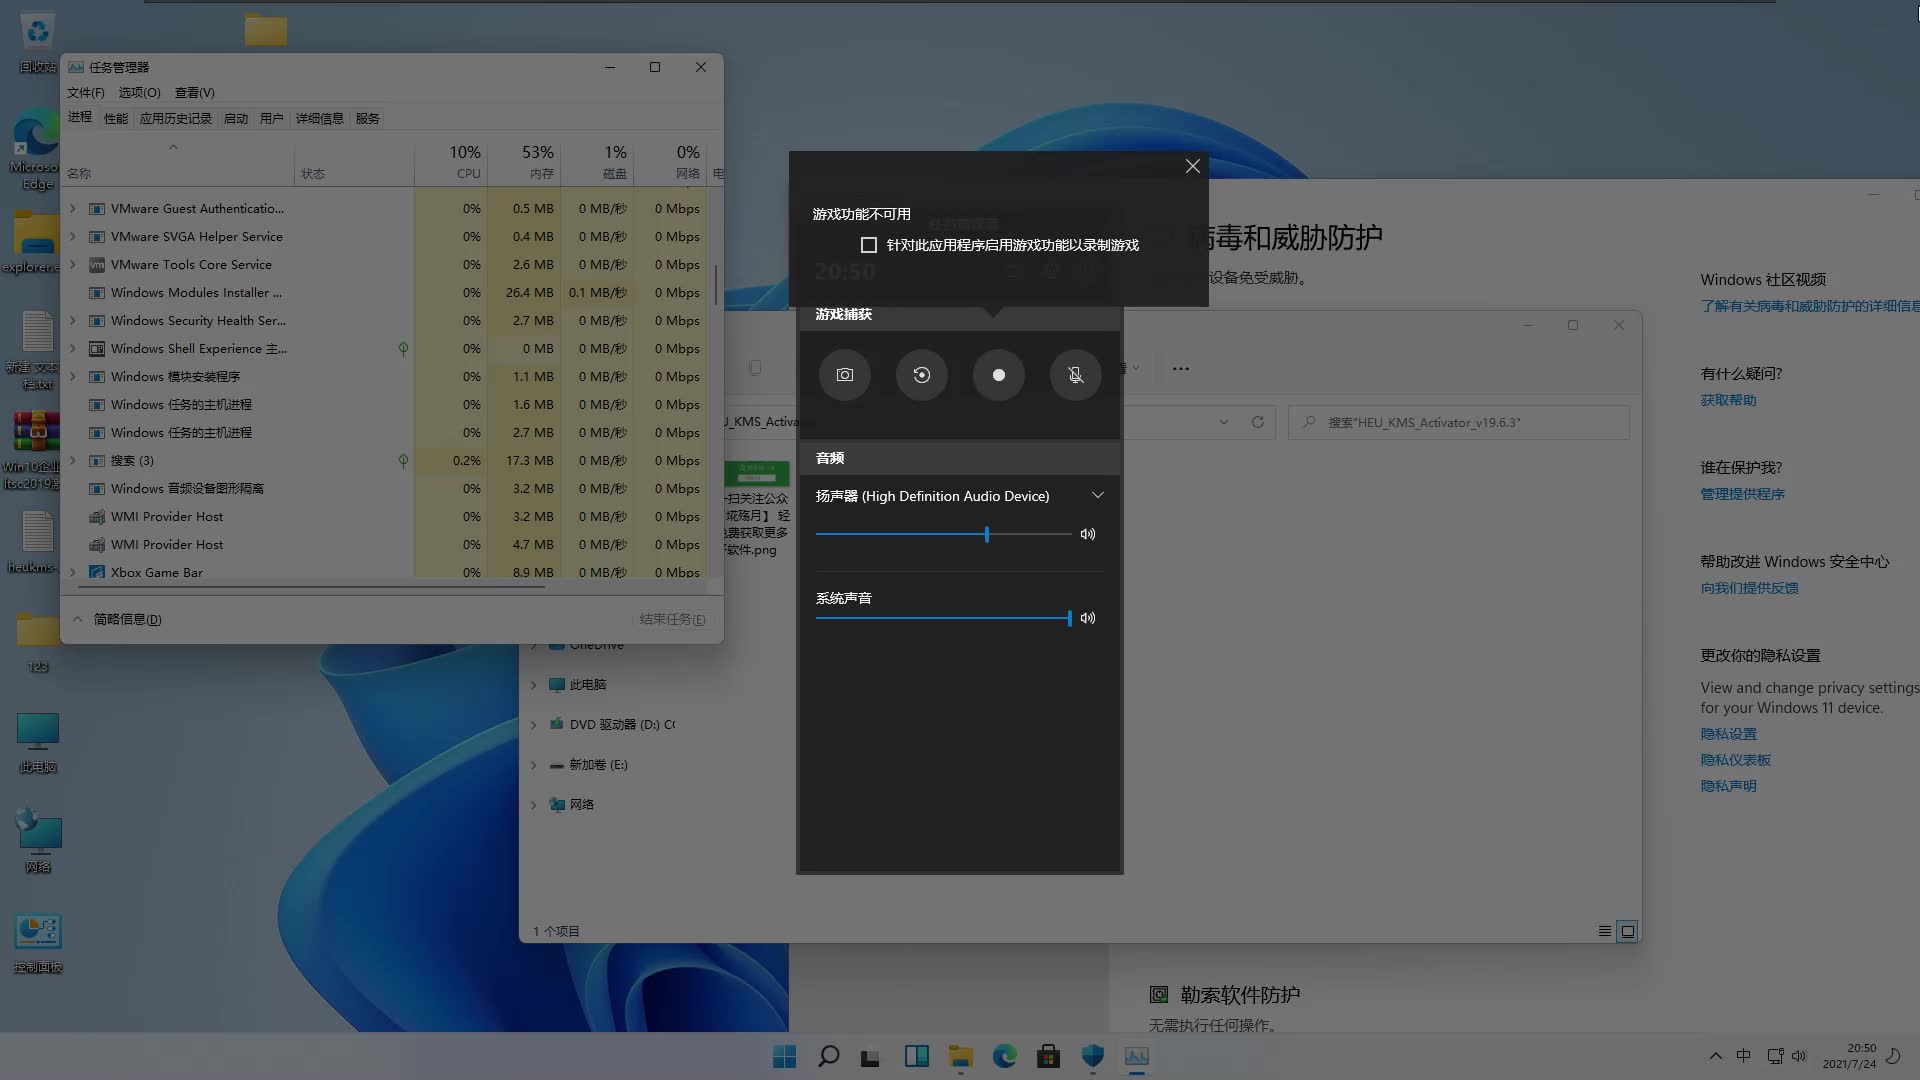Switch to the 详细信息 tab
Image resolution: width=1920 pixels, height=1080 pixels.
click(320, 118)
